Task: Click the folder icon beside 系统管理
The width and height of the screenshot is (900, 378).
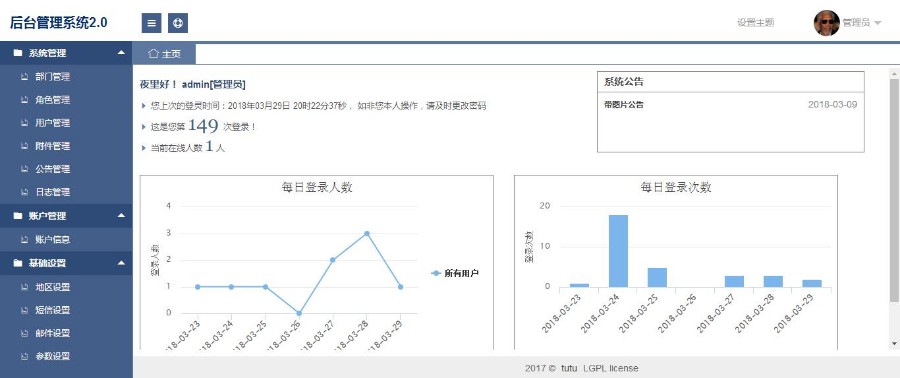Action: click(18, 53)
